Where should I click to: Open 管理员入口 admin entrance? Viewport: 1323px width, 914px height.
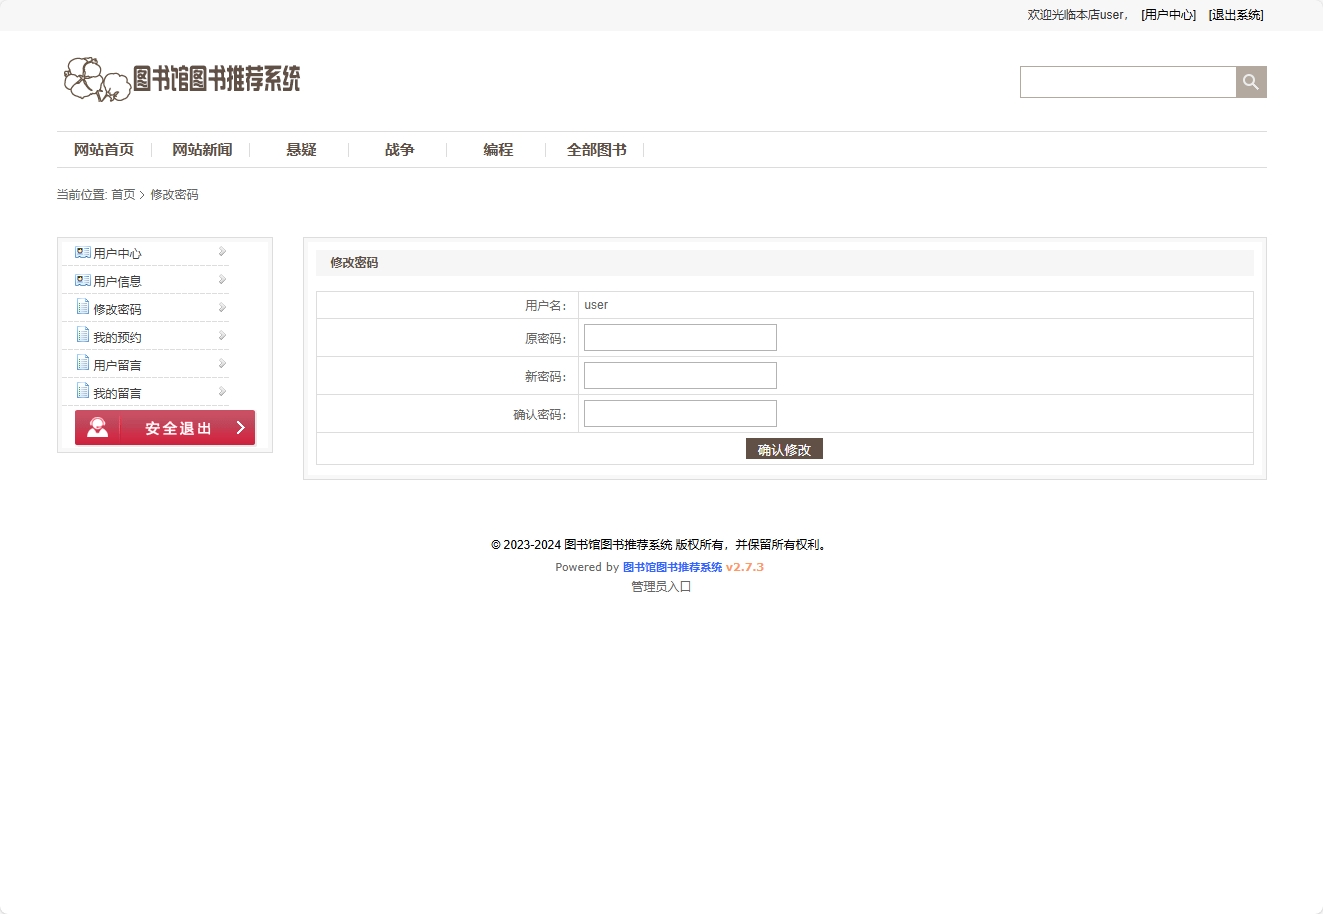pos(660,586)
